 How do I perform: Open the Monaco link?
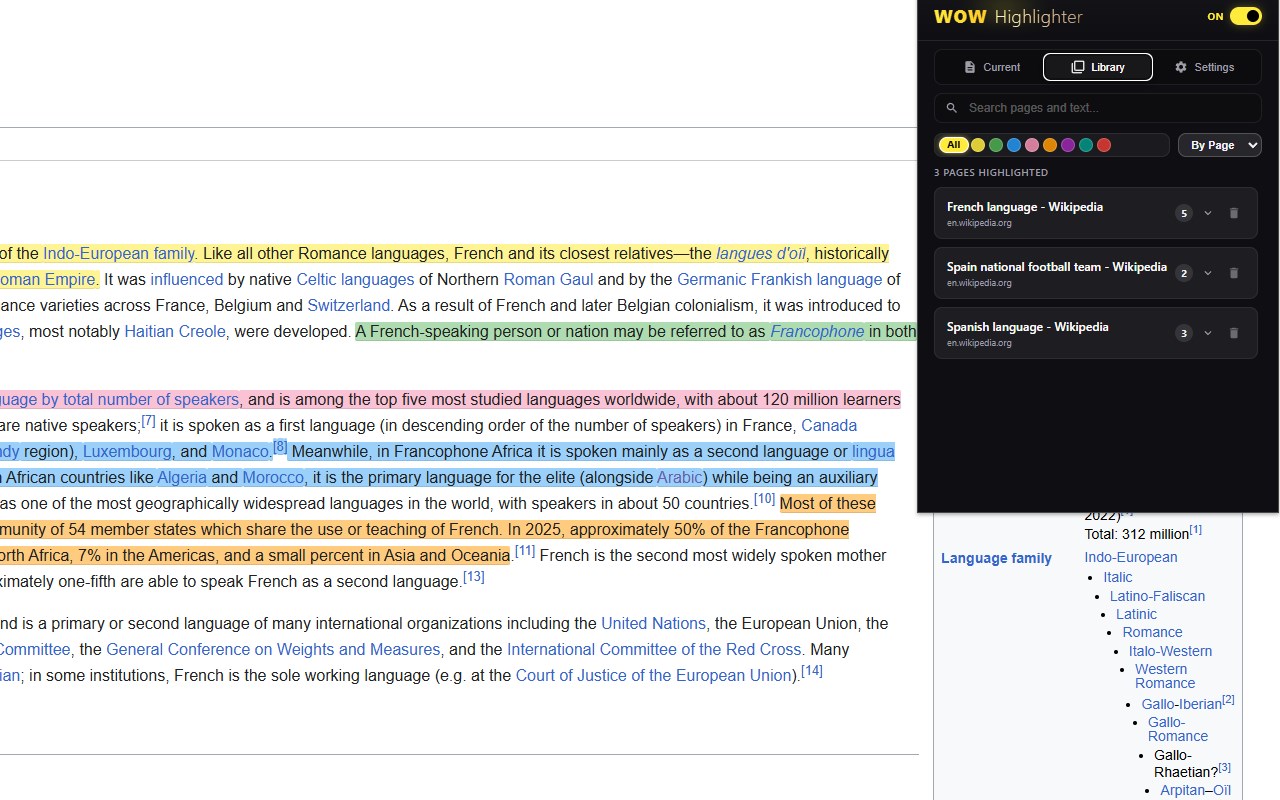(240, 452)
